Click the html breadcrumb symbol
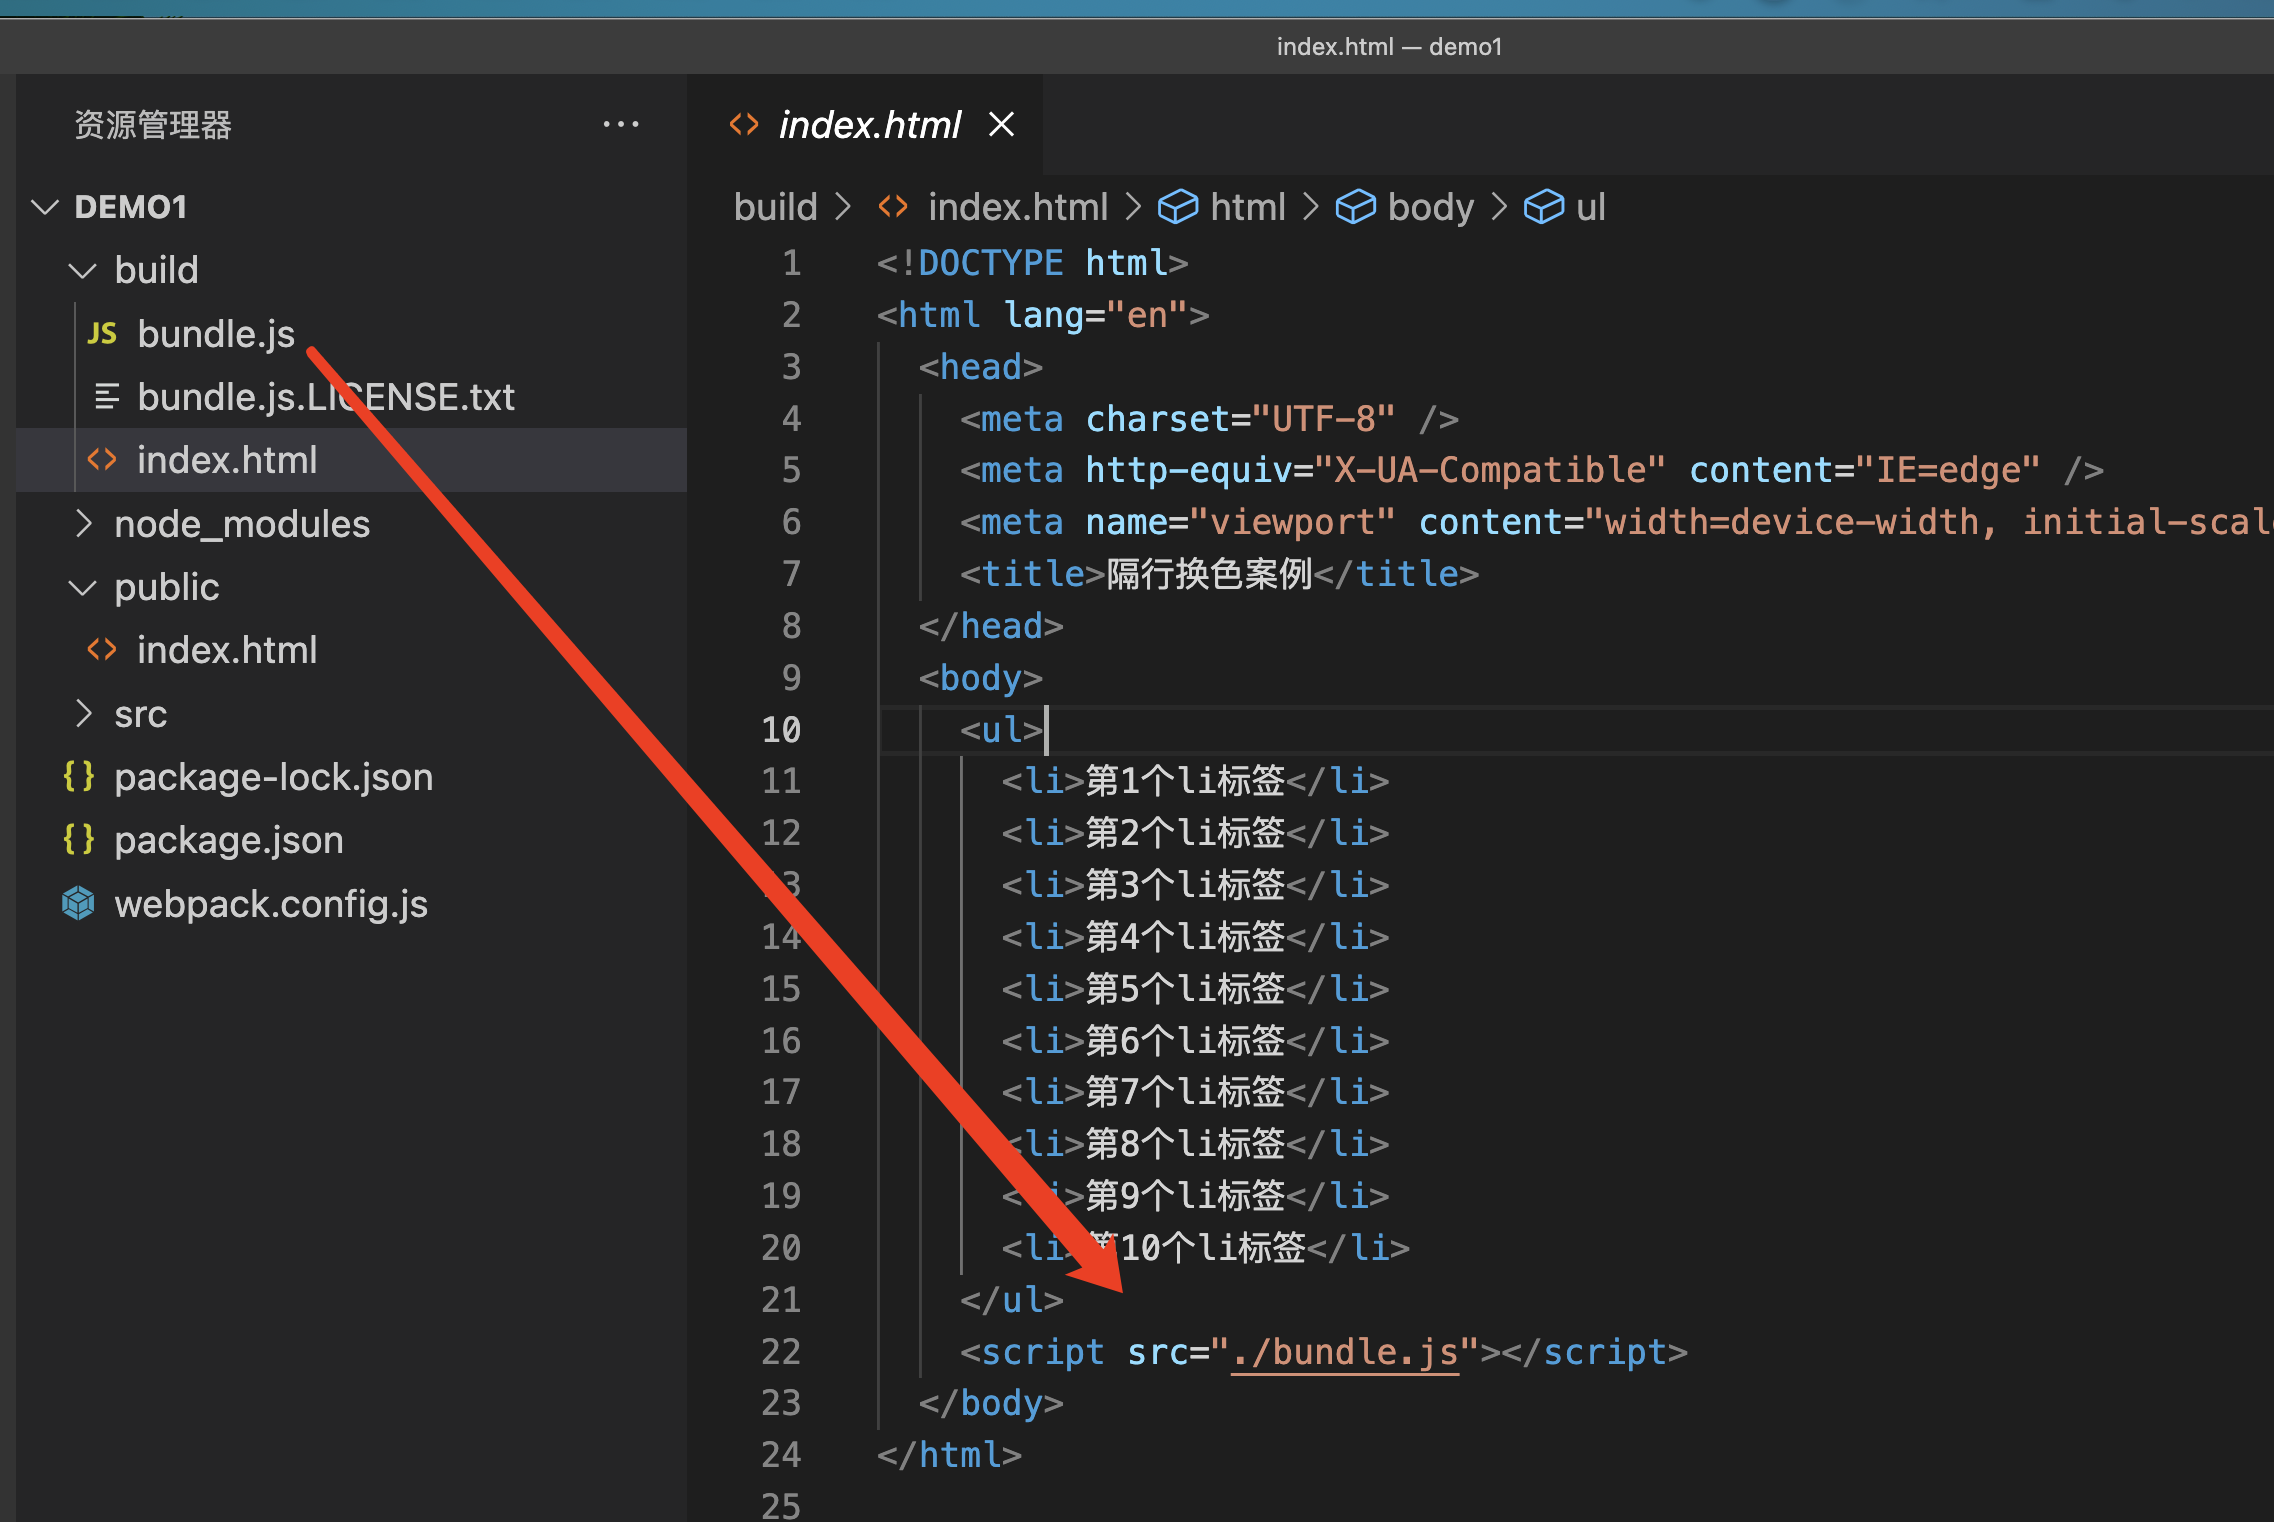This screenshot has width=2274, height=1522. [1248, 207]
